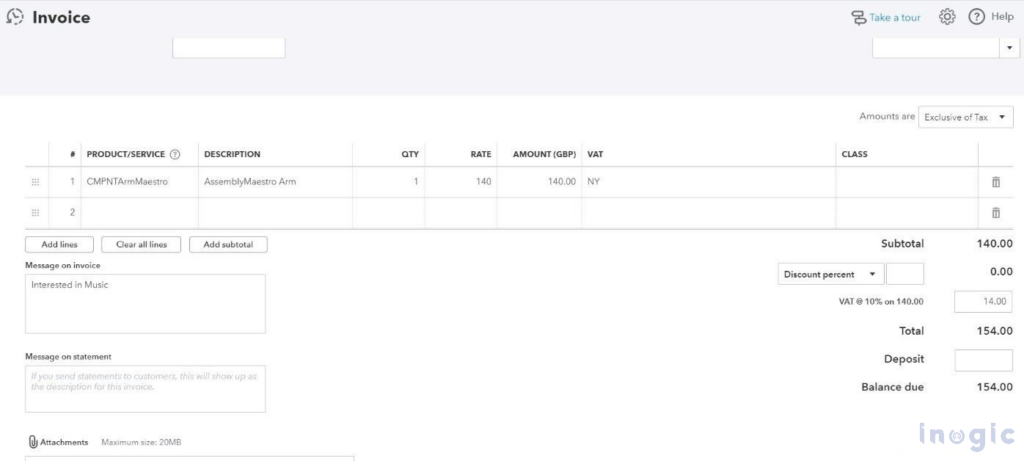
Task: Click the VAT @ 10% on 140.00 label
Action: [x=882, y=302]
